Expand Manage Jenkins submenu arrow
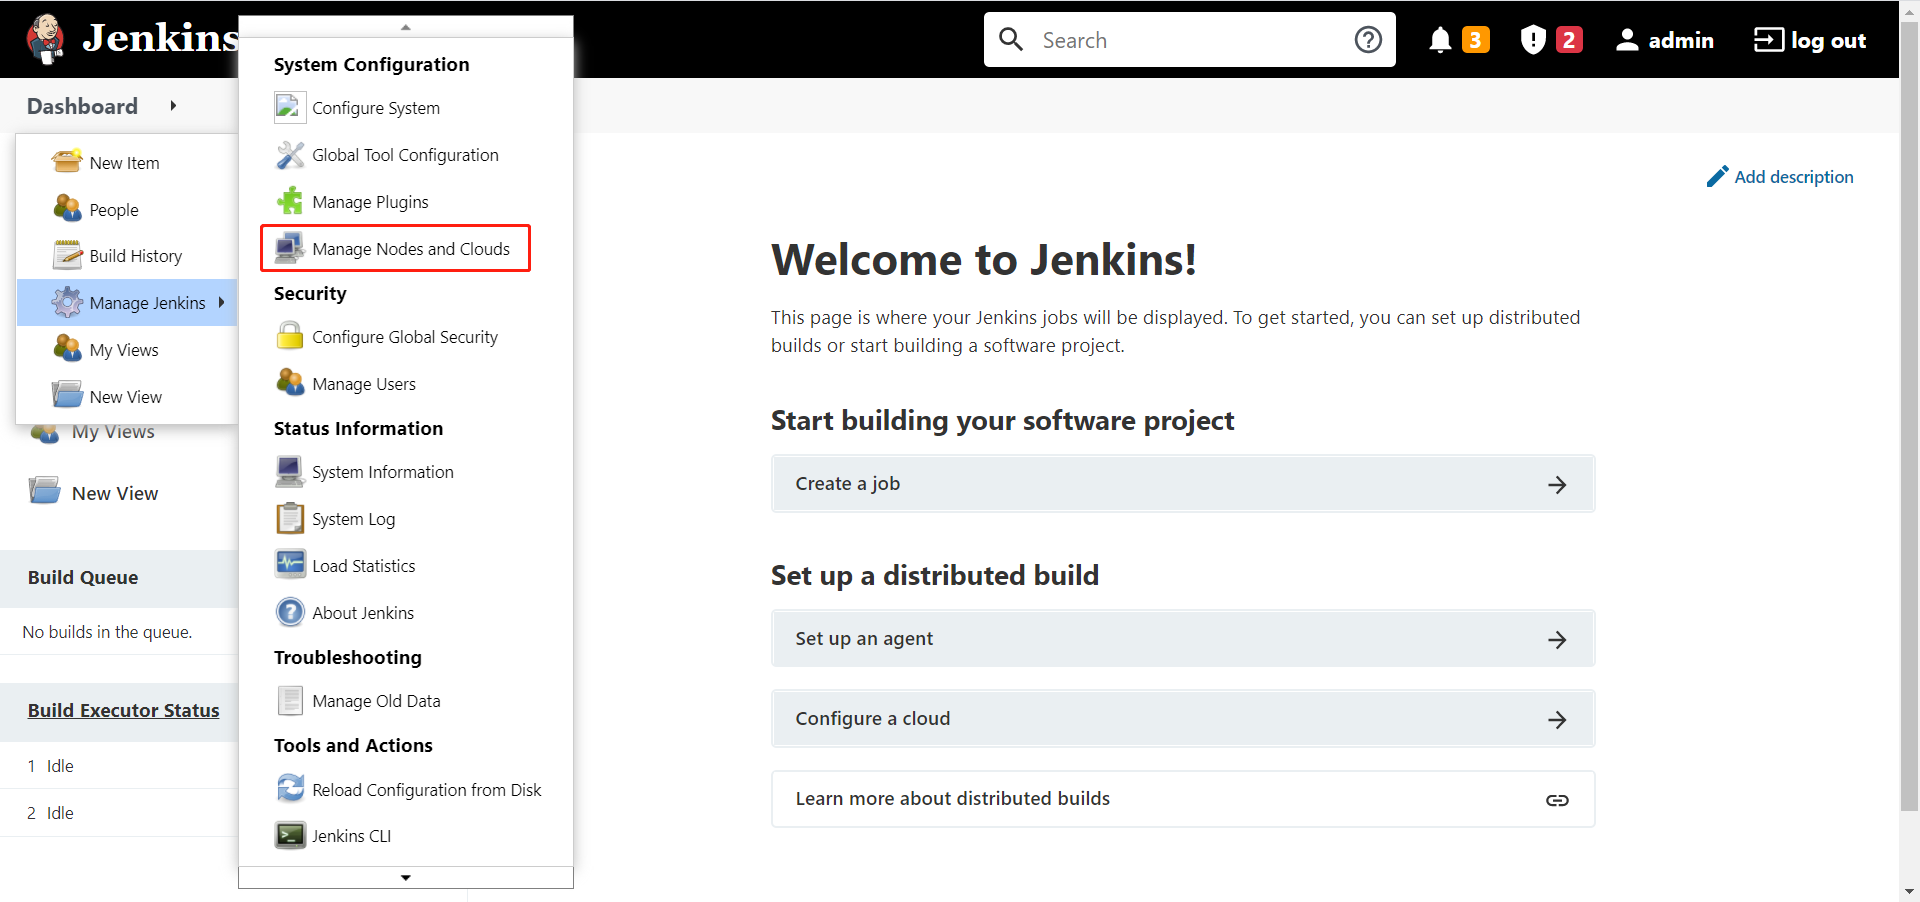Viewport: 1920px width, 902px height. (221, 302)
